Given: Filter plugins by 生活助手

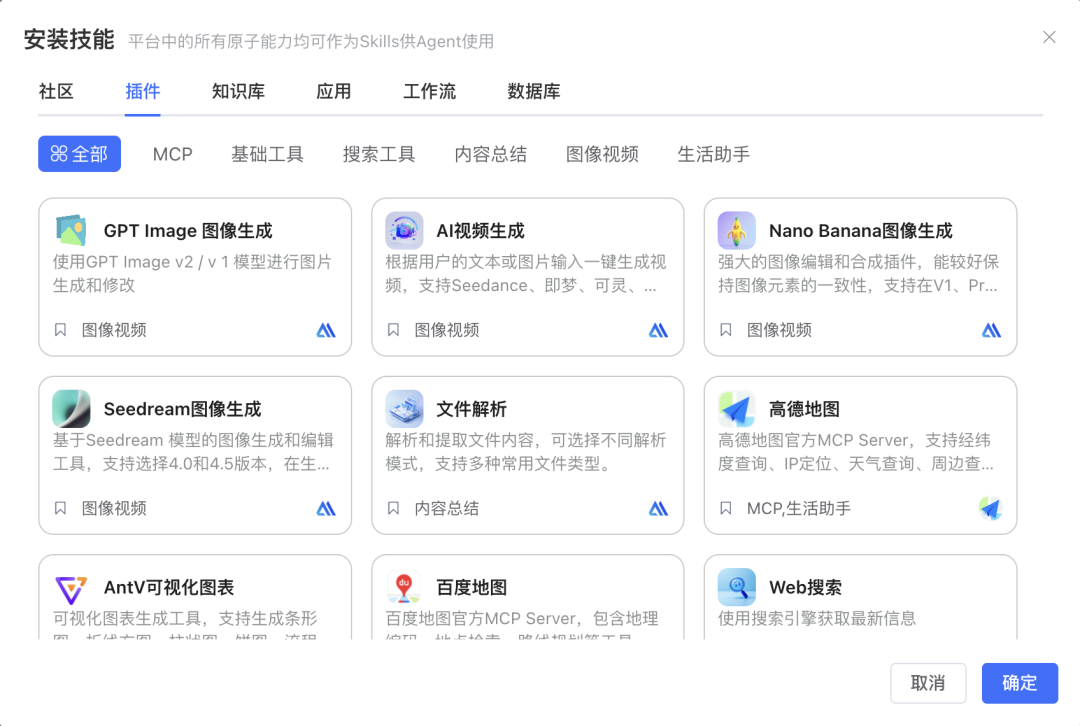Looking at the screenshot, I should click(x=714, y=154).
